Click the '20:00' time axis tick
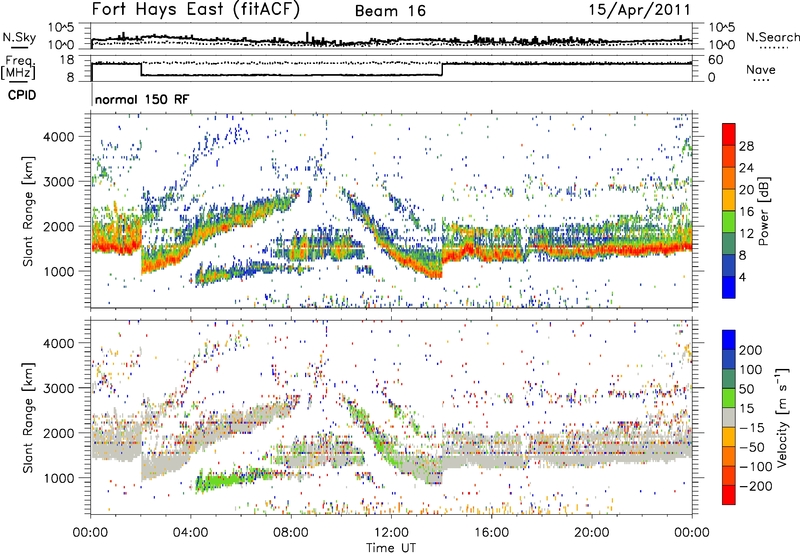Viewport: 800px width, 554px height. [592, 533]
